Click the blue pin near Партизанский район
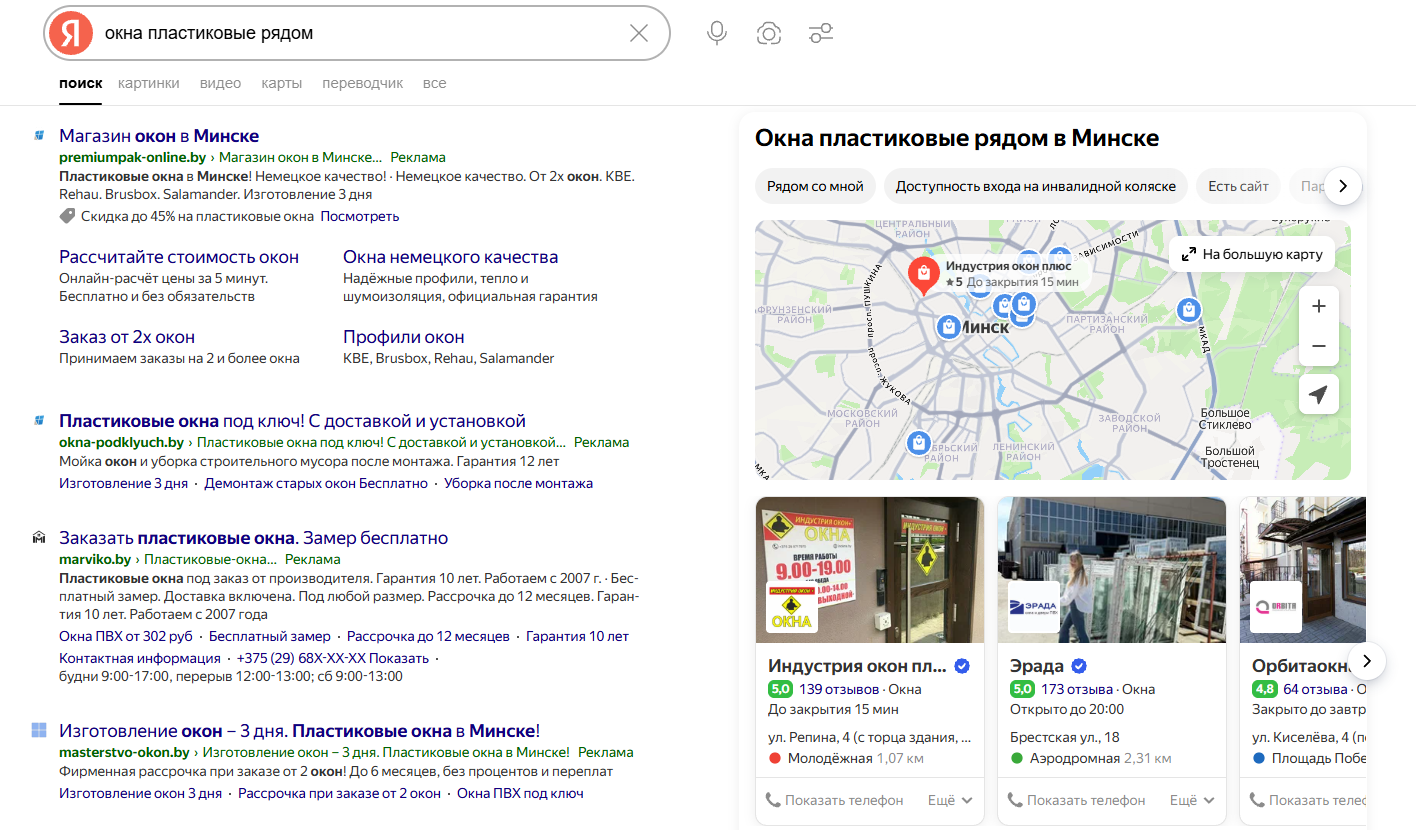This screenshot has height=830, width=1416. pyautogui.click(x=1189, y=310)
